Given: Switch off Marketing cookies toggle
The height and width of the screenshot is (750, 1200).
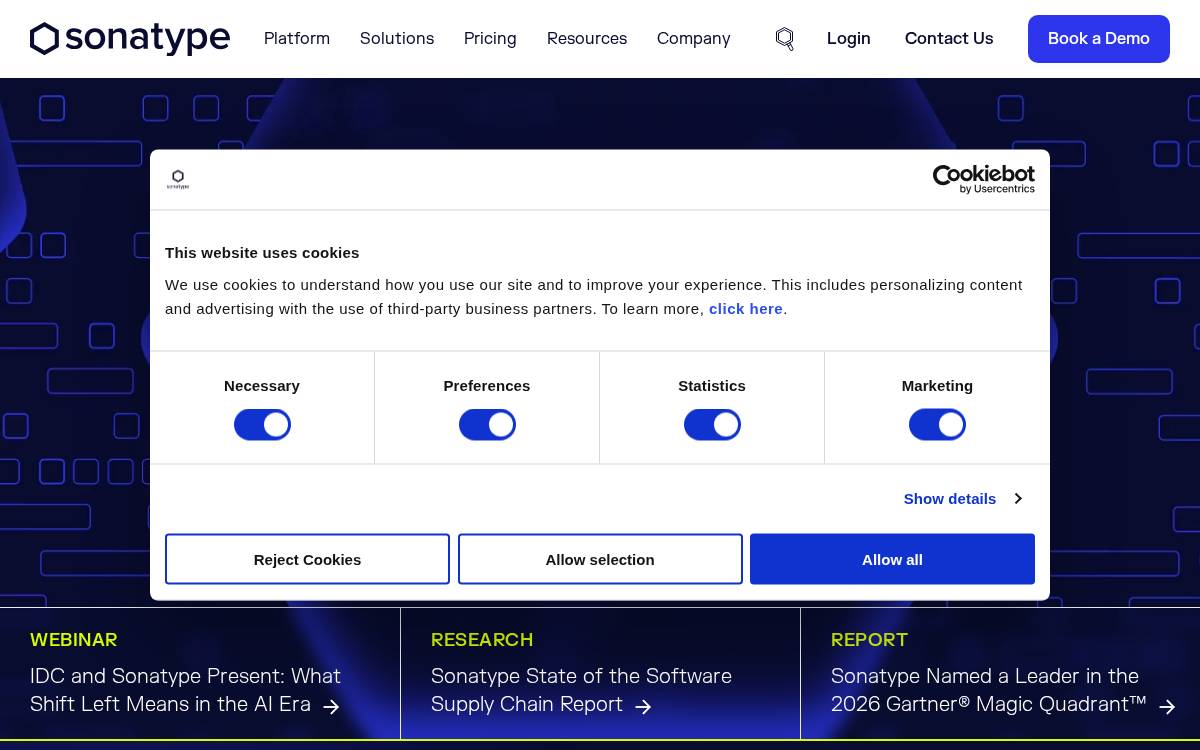Looking at the screenshot, I should tap(937, 425).
